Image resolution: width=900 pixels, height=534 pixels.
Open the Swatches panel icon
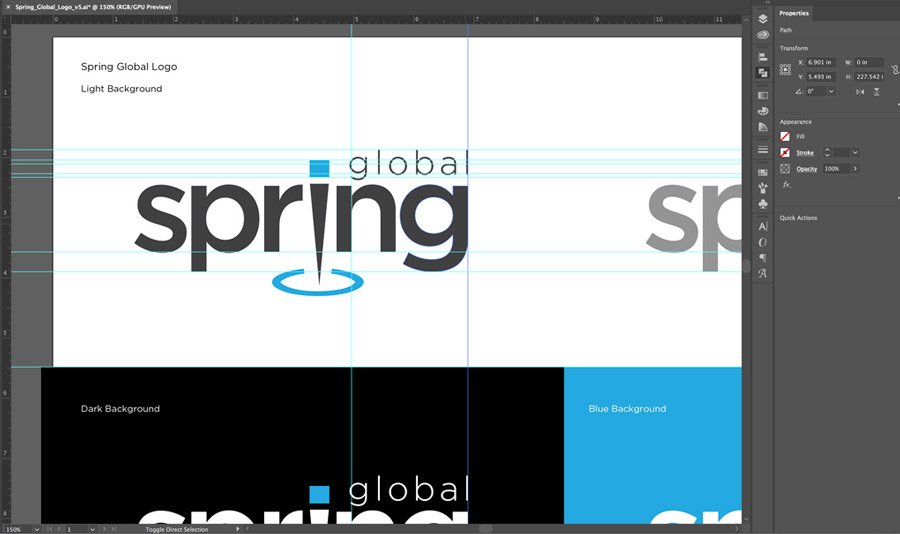pos(763,172)
